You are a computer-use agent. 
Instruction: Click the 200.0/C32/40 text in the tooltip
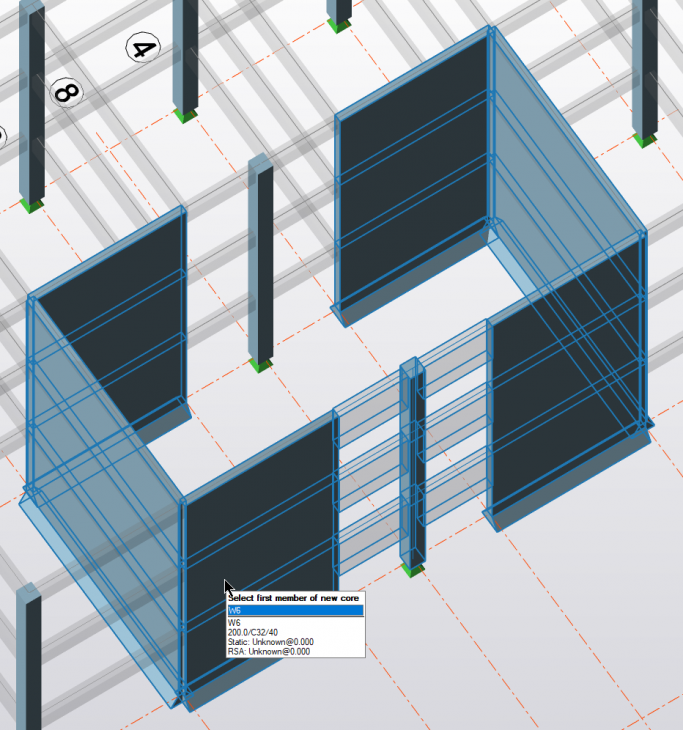(x=253, y=632)
